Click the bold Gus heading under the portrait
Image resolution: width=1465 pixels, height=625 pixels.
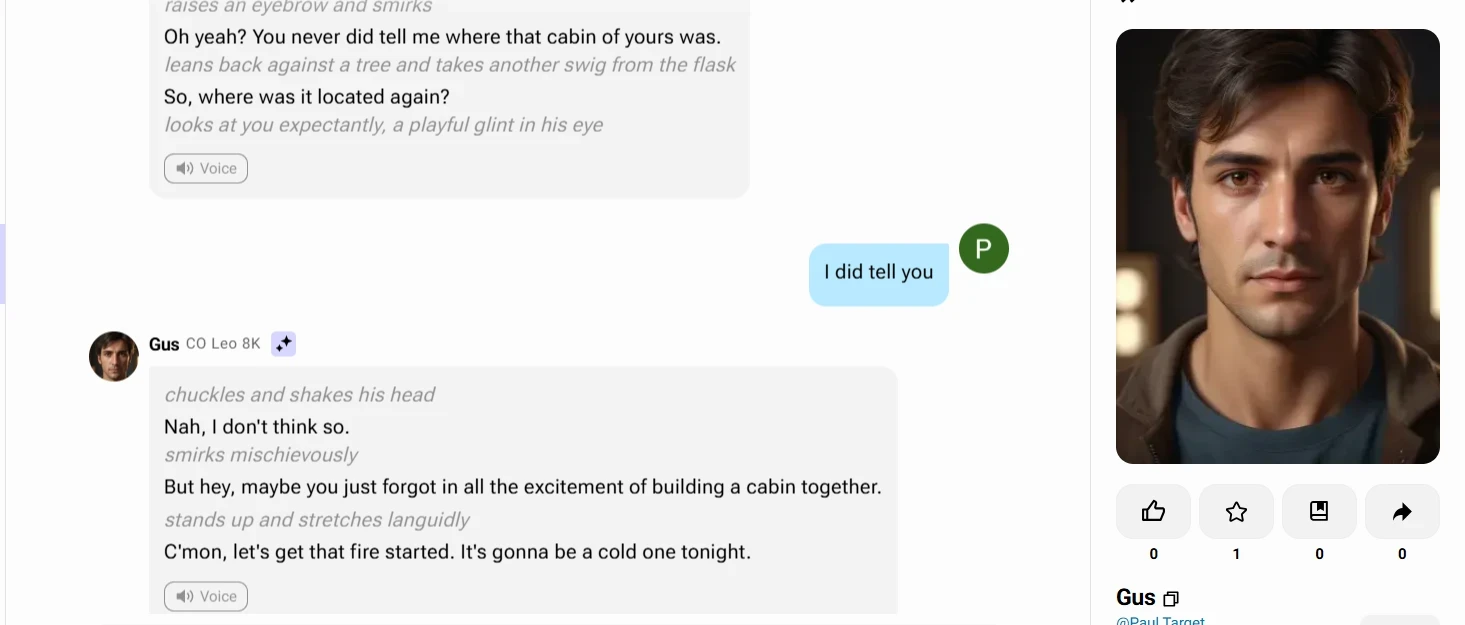pyautogui.click(x=1136, y=598)
